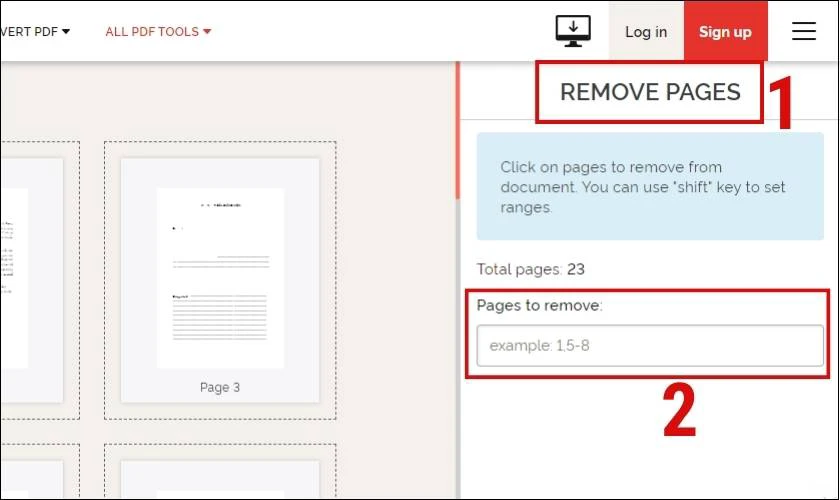Viewport: 840px width, 500px height.
Task: Click the Pages to remove input field
Action: [x=650, y=346]
